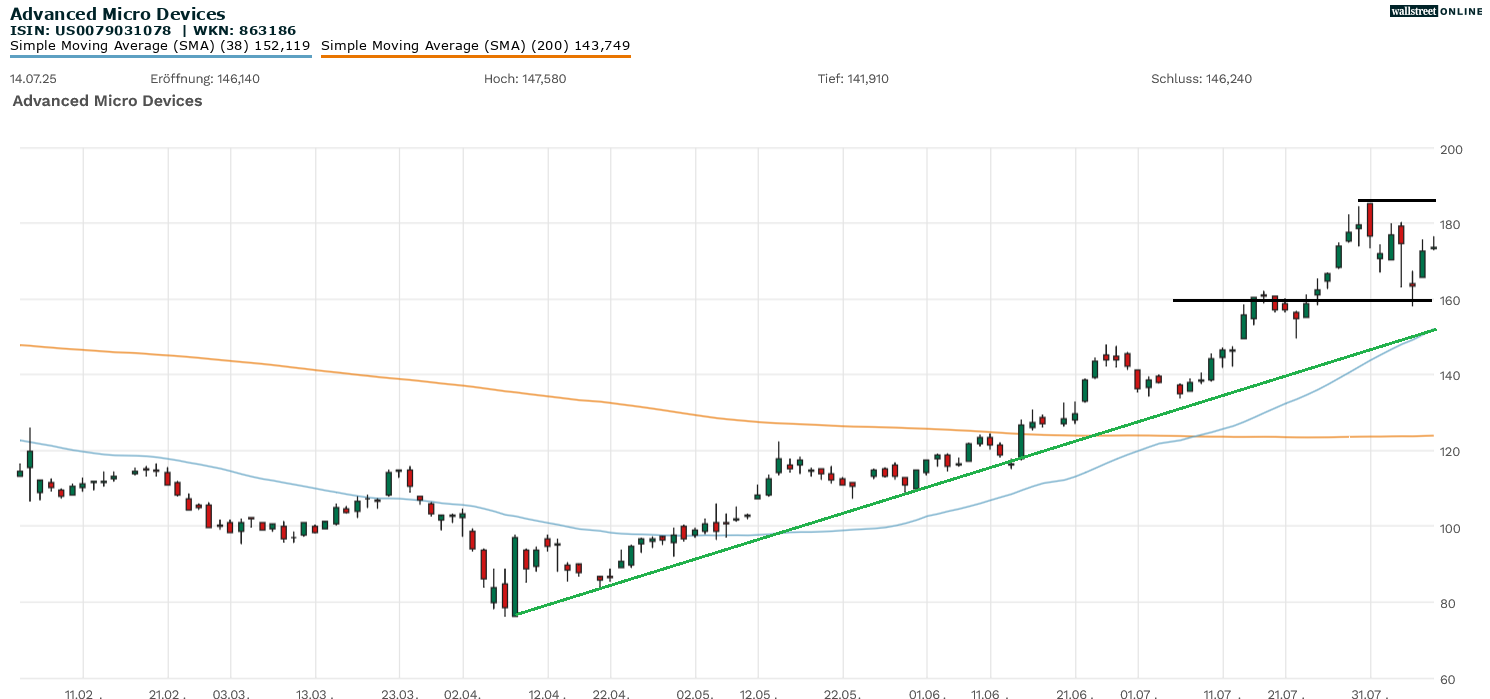The width and height of the screenshot is (1490, 699).
Task: Click the SMA (200) 143,749 legend label
Action: click(x=476, y=46)
